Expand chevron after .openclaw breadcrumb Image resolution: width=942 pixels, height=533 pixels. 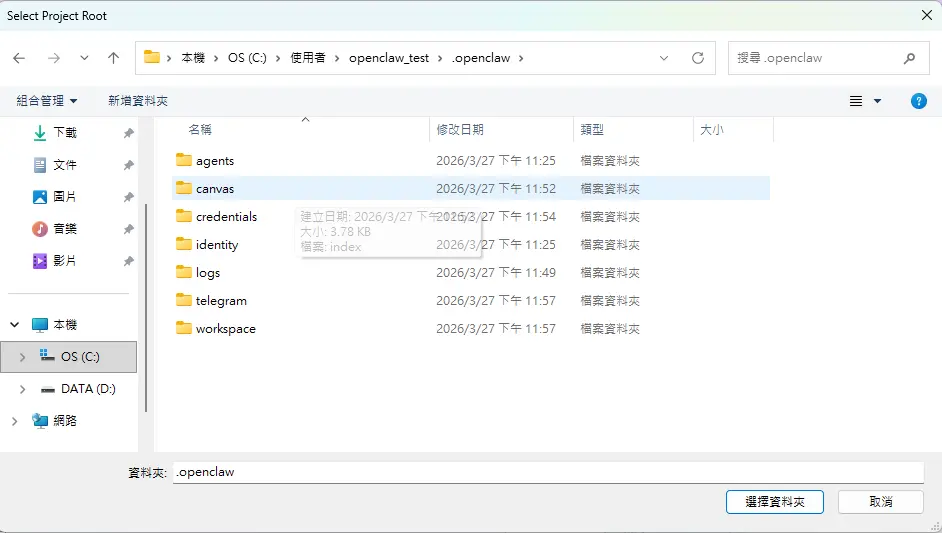521,58
